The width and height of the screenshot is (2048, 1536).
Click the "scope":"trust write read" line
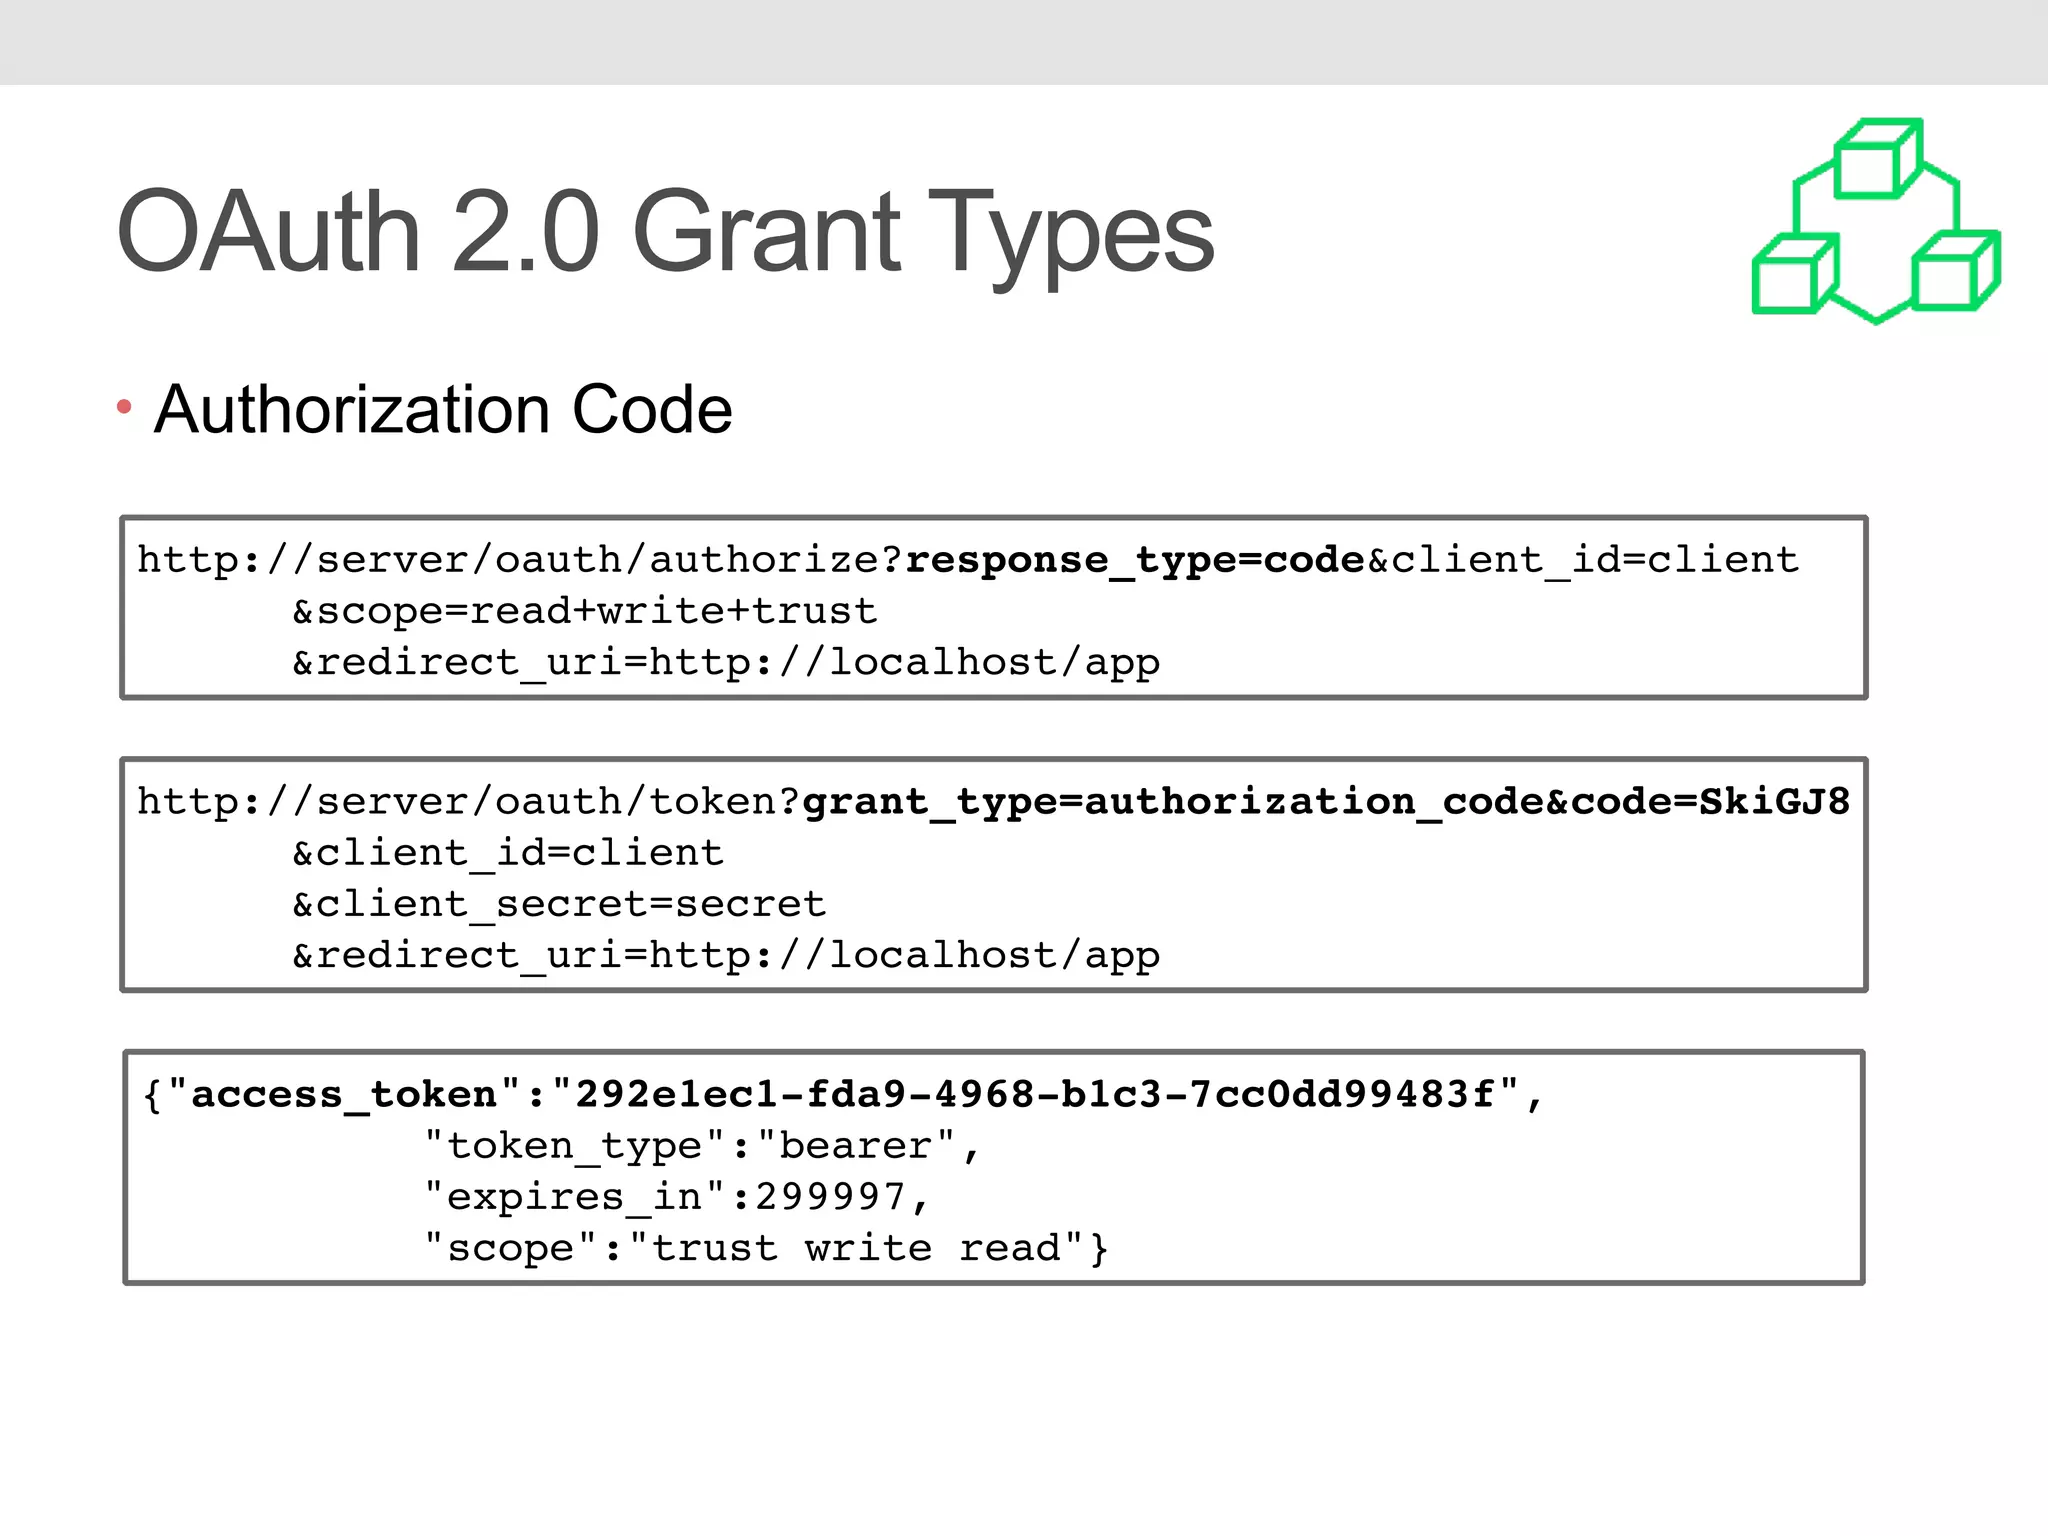click(x=766, y=1249)
